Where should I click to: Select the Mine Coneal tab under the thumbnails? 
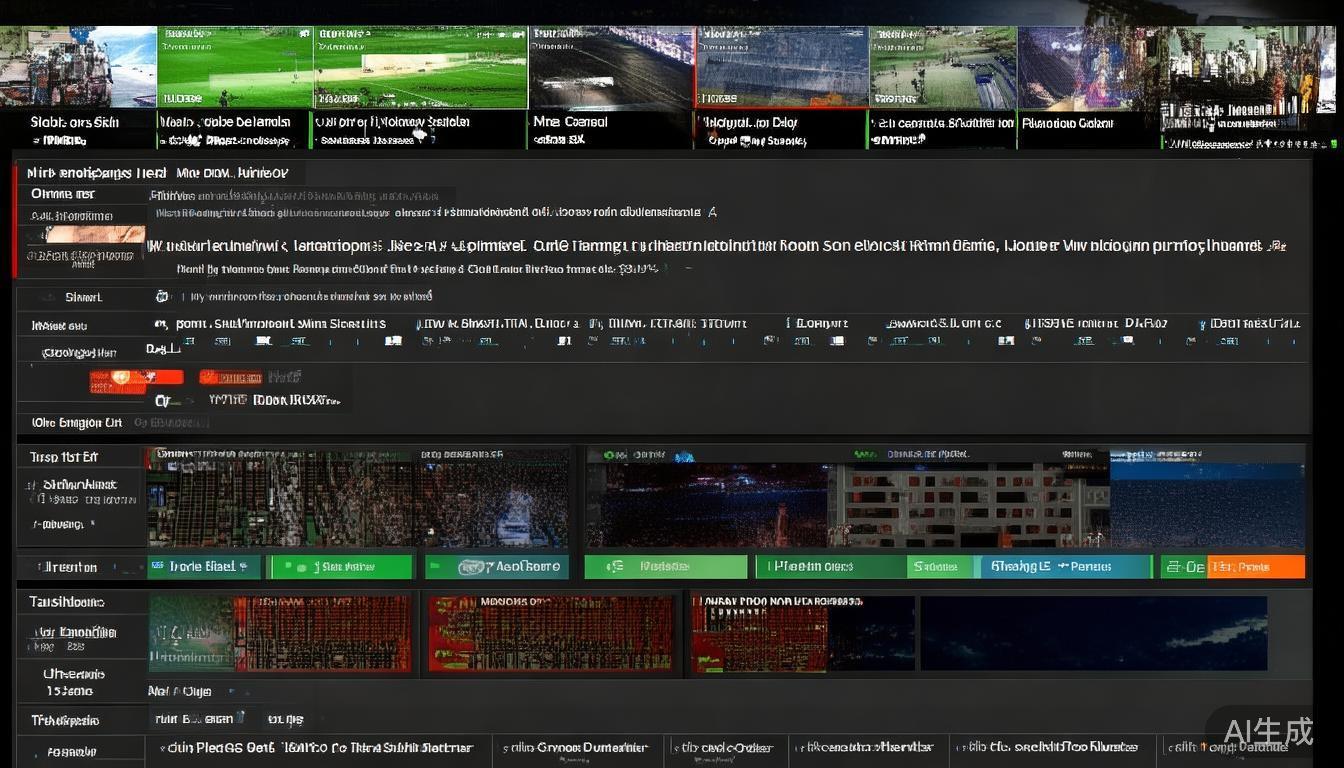[x=570, y=123]
